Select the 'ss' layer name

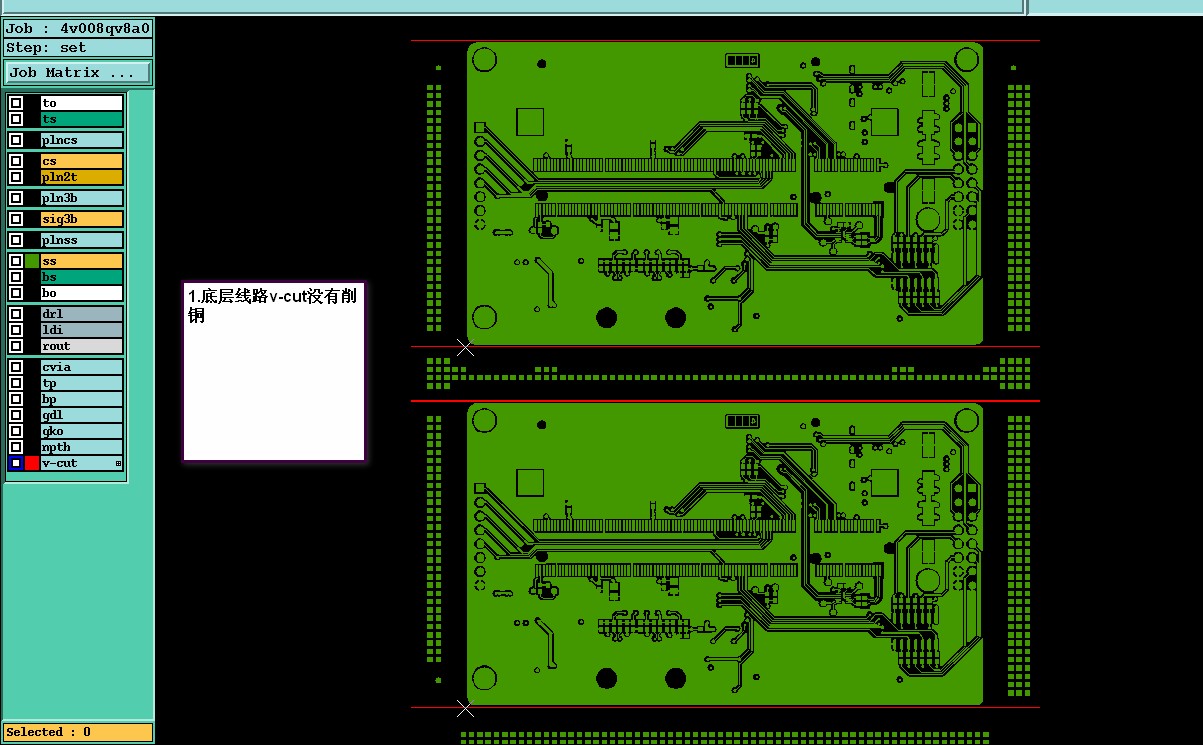tap(82, 261)
